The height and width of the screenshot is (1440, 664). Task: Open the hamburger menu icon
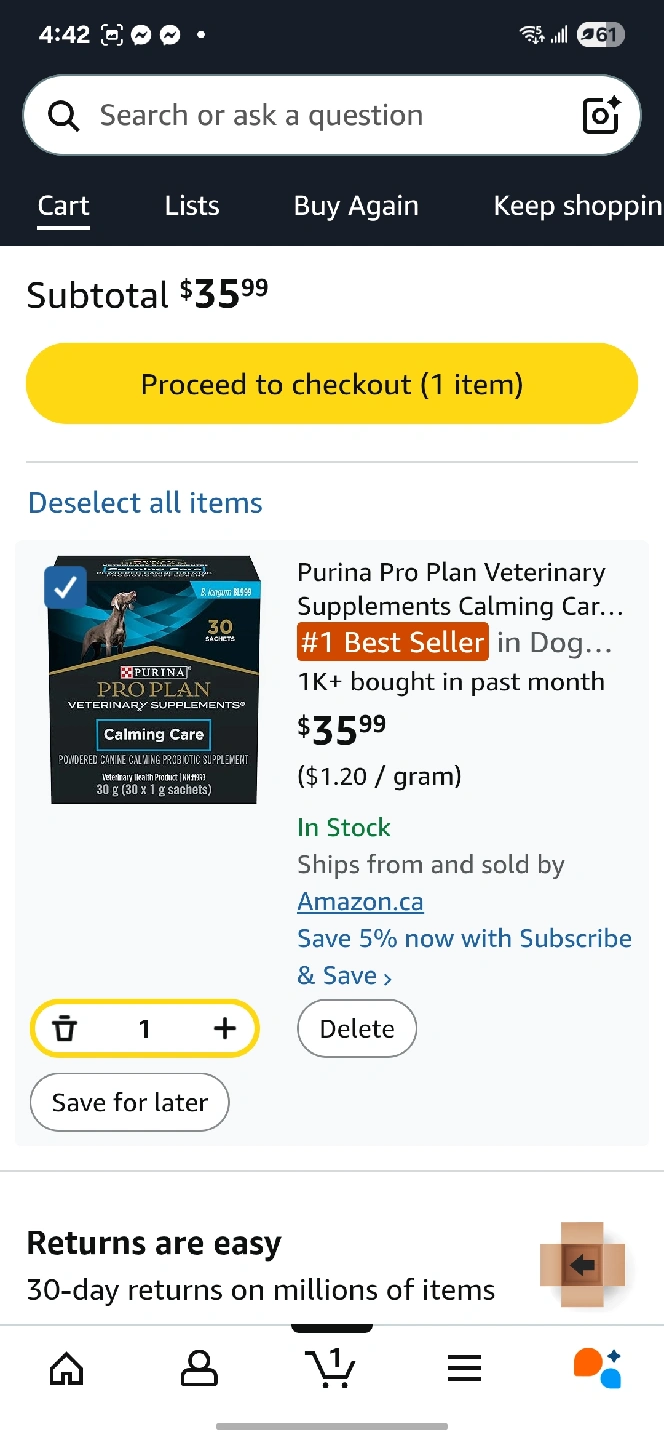[x=464, y=1368]
